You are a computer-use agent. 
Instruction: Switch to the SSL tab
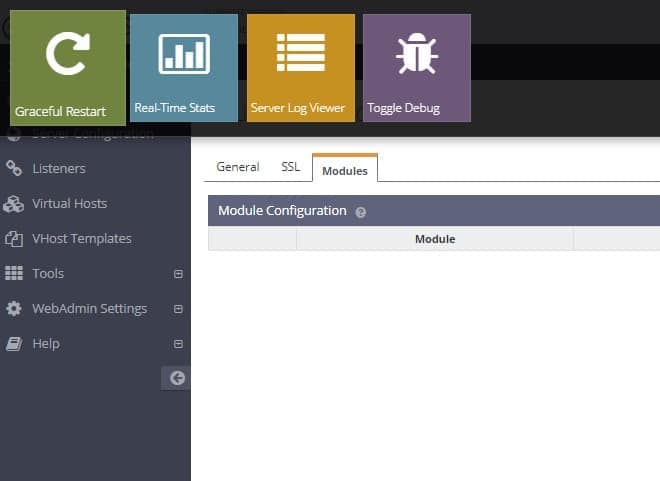coord(290,167)
